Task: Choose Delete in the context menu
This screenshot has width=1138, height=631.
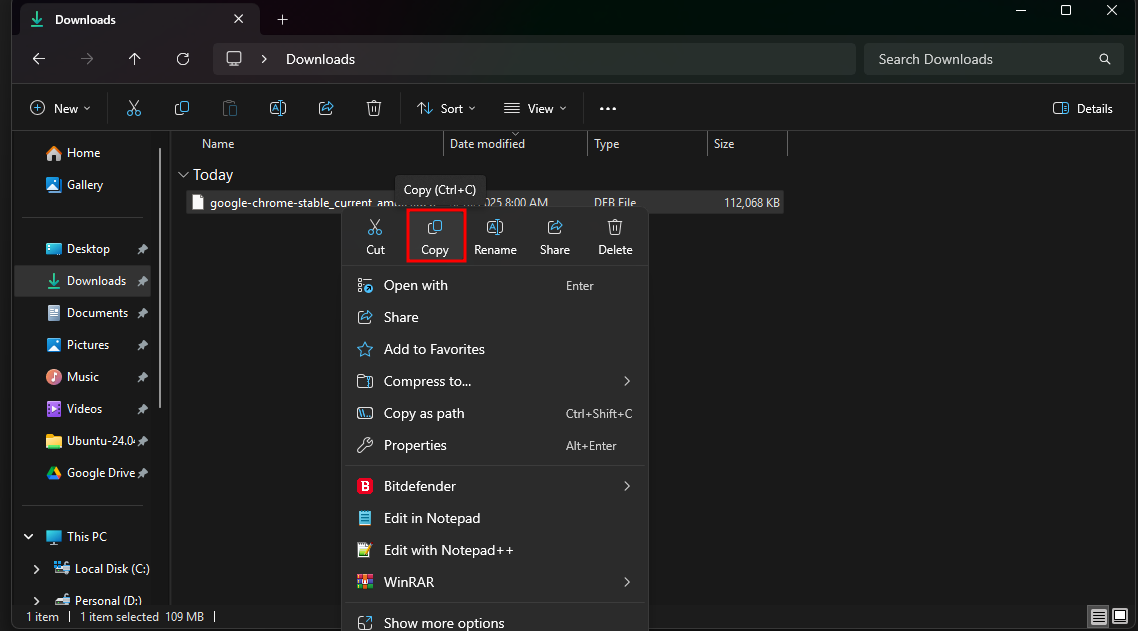Action: click(x=615, y=237)
